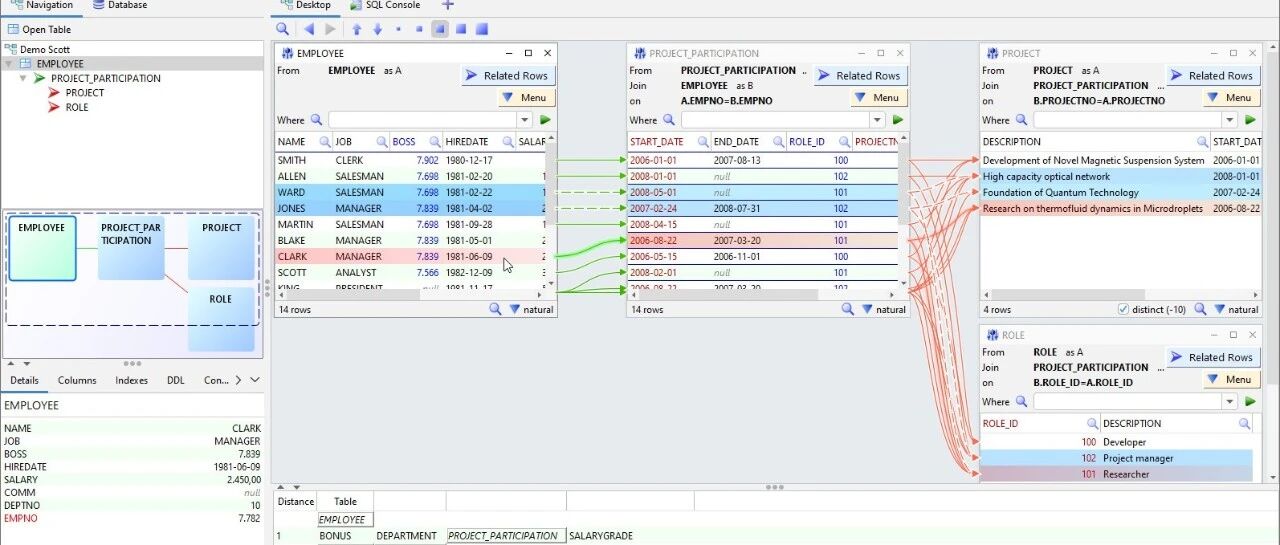Select the PROJECT node in navigation tree
This screenshot has width=1280, height=545.
tap(84, 92)
